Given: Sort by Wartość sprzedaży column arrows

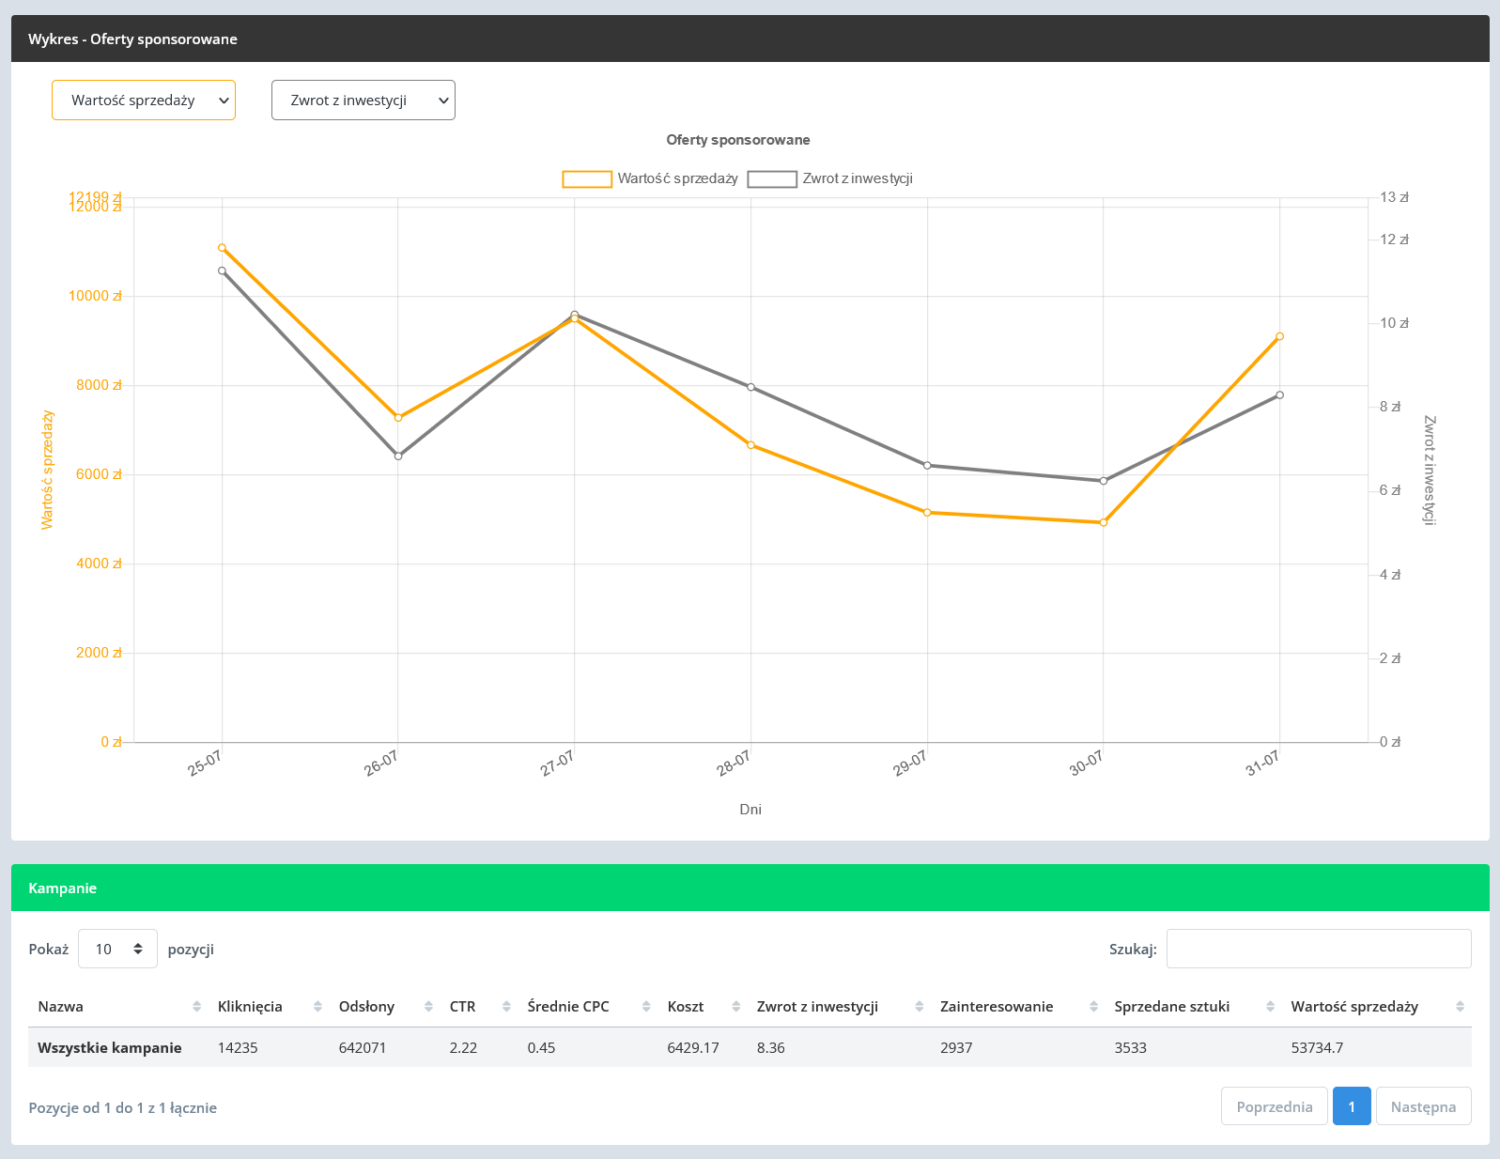Looking at the screenshot, I should pyautogui.click(x=1460, y=1007).
